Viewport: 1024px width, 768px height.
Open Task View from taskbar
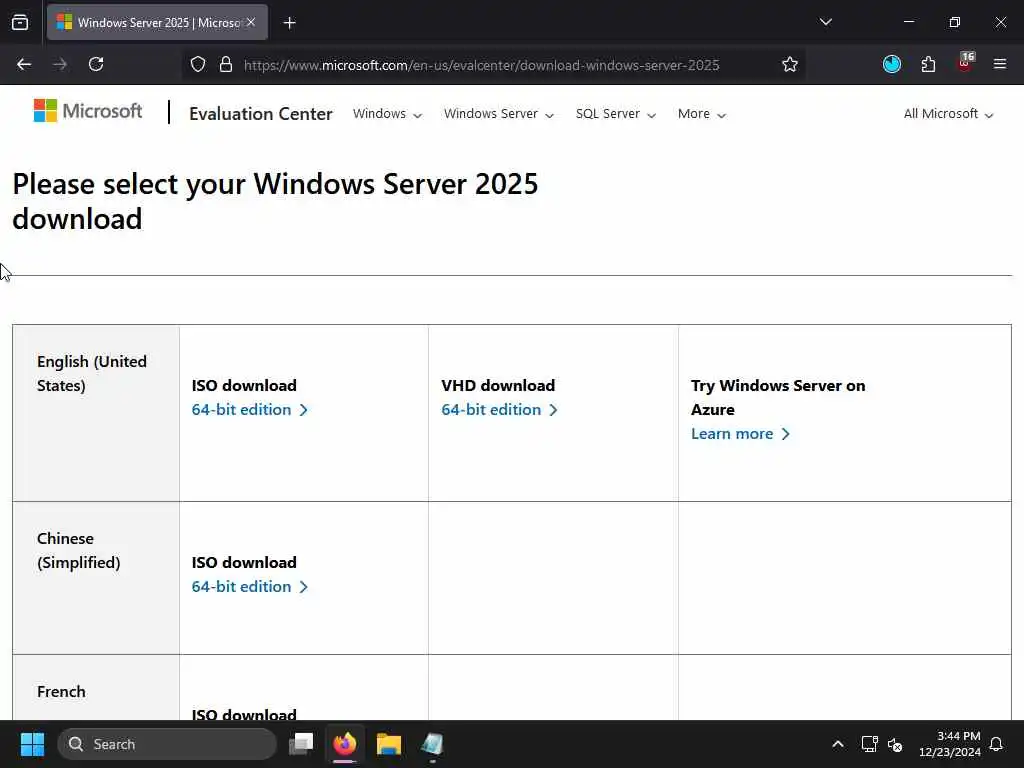click(x=301, y=744)
